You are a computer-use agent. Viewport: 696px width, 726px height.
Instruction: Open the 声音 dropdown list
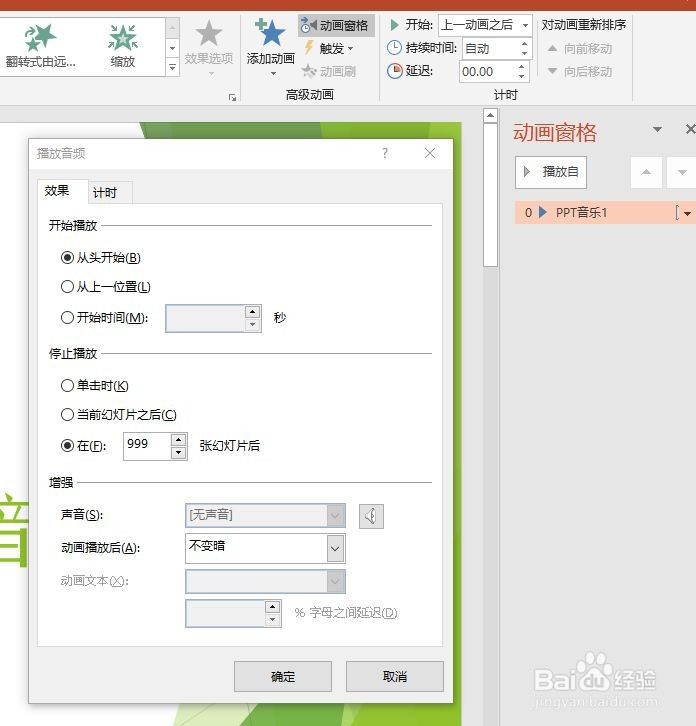click(x=335, y=515)
